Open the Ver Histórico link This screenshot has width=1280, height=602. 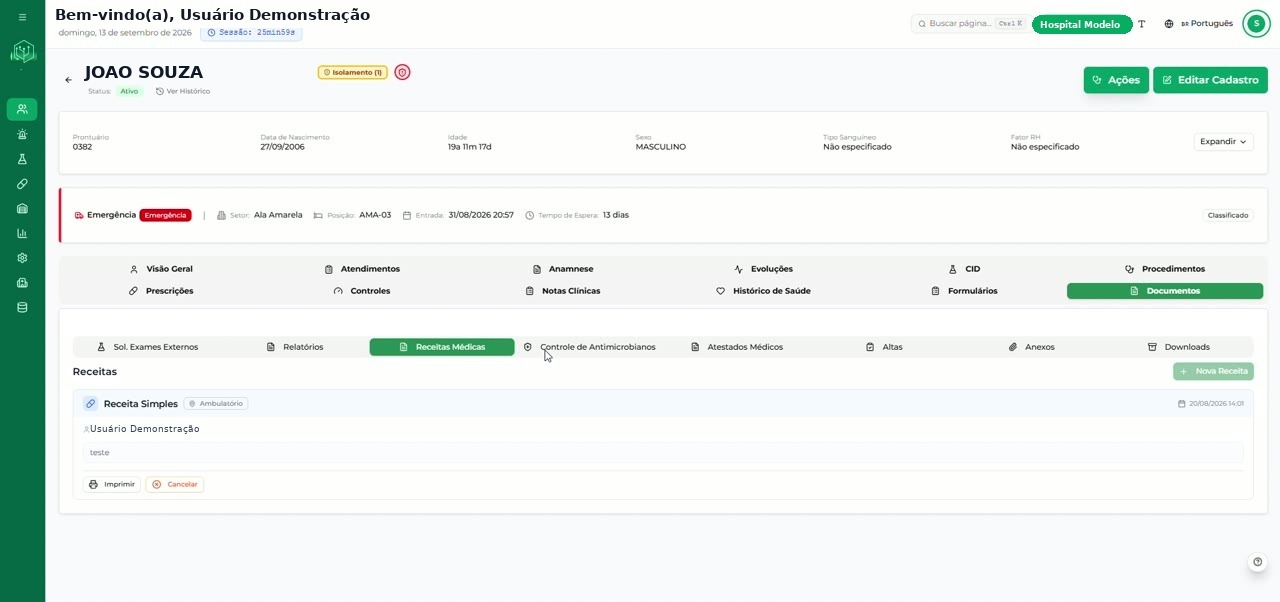pos(183,91)
